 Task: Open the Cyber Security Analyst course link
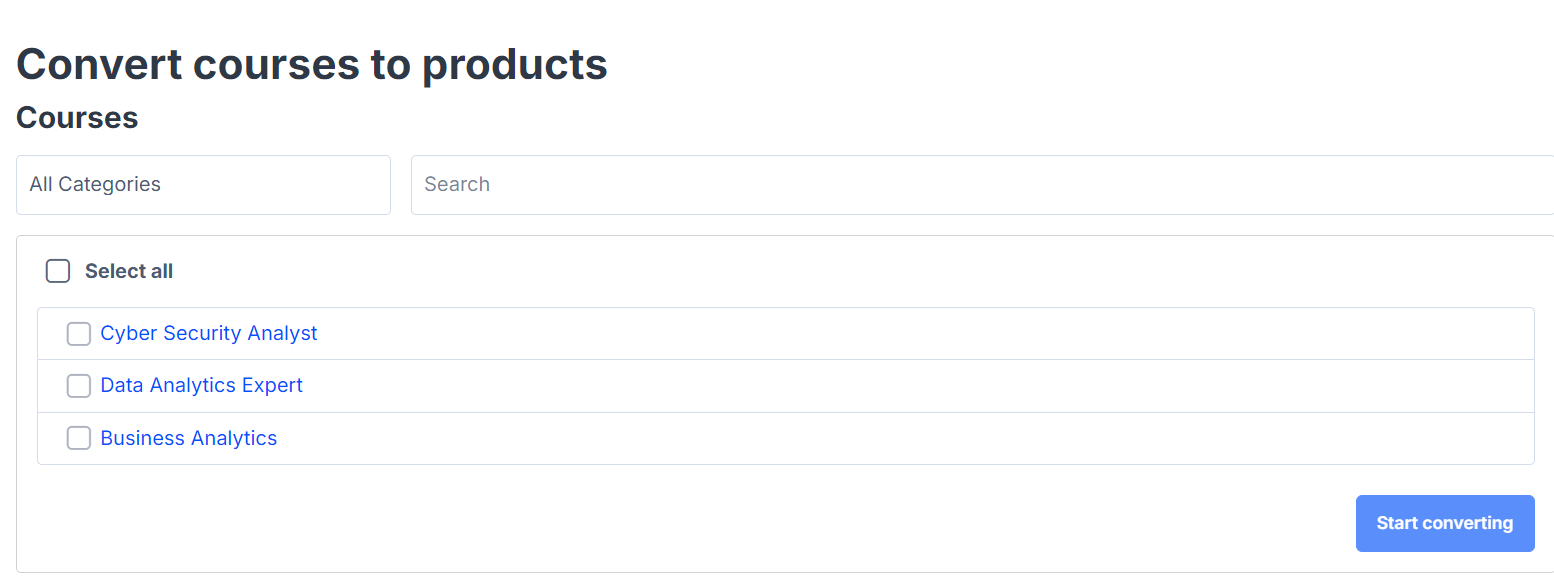209,334
